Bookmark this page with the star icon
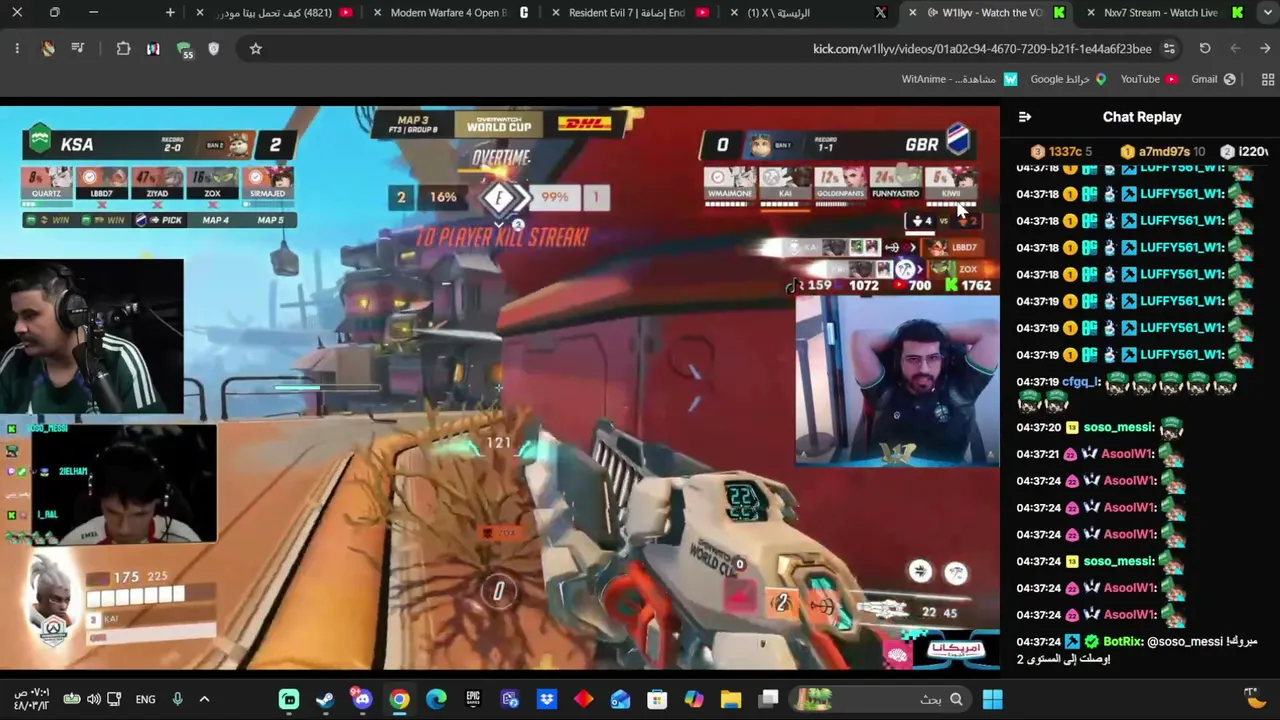Image resolution: width=1280 pixels, height=720 pixels. click(x=255, y=48)
